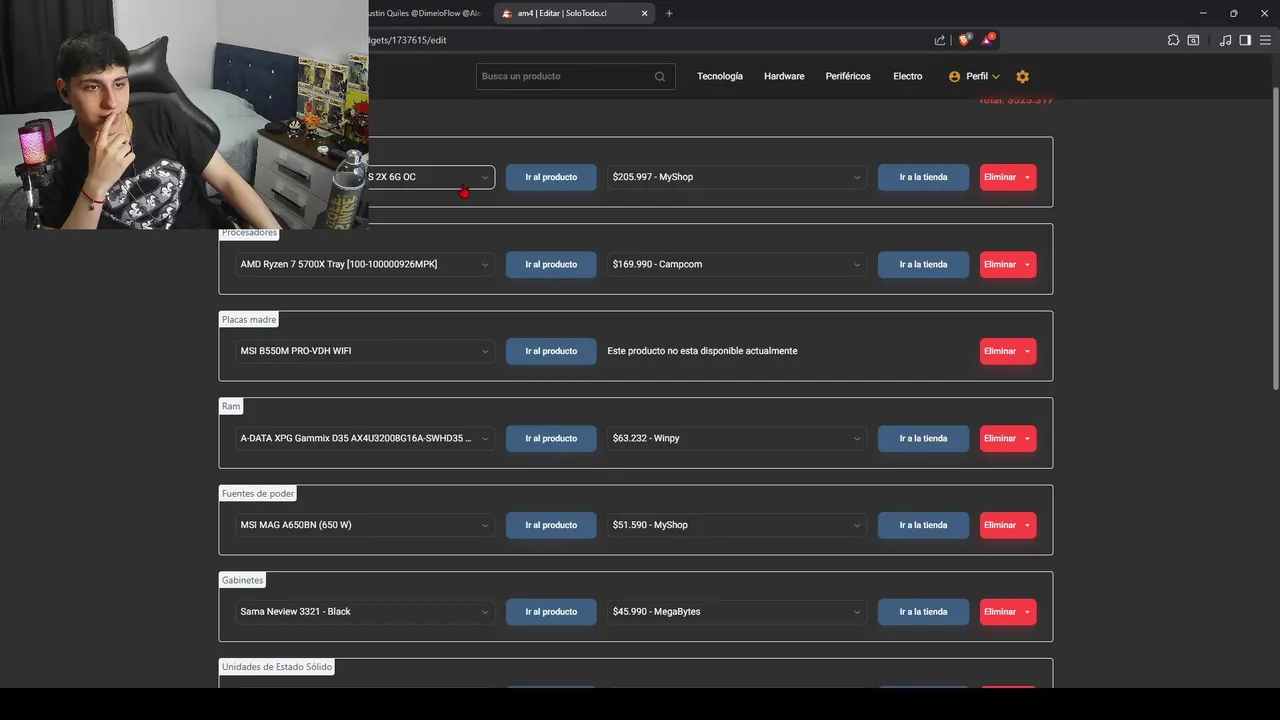
Task: Click Ir al producto in the $205.997 row
Action: (551, 177)
